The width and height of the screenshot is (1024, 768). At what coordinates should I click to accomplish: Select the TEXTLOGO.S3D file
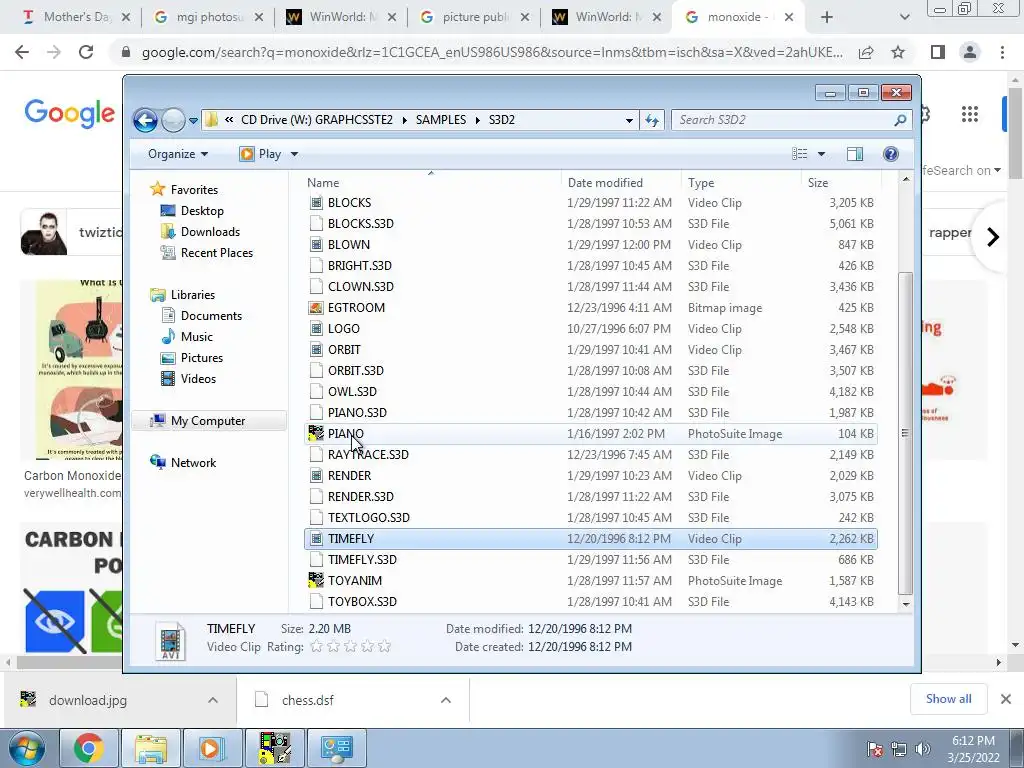tap(591, 518)
